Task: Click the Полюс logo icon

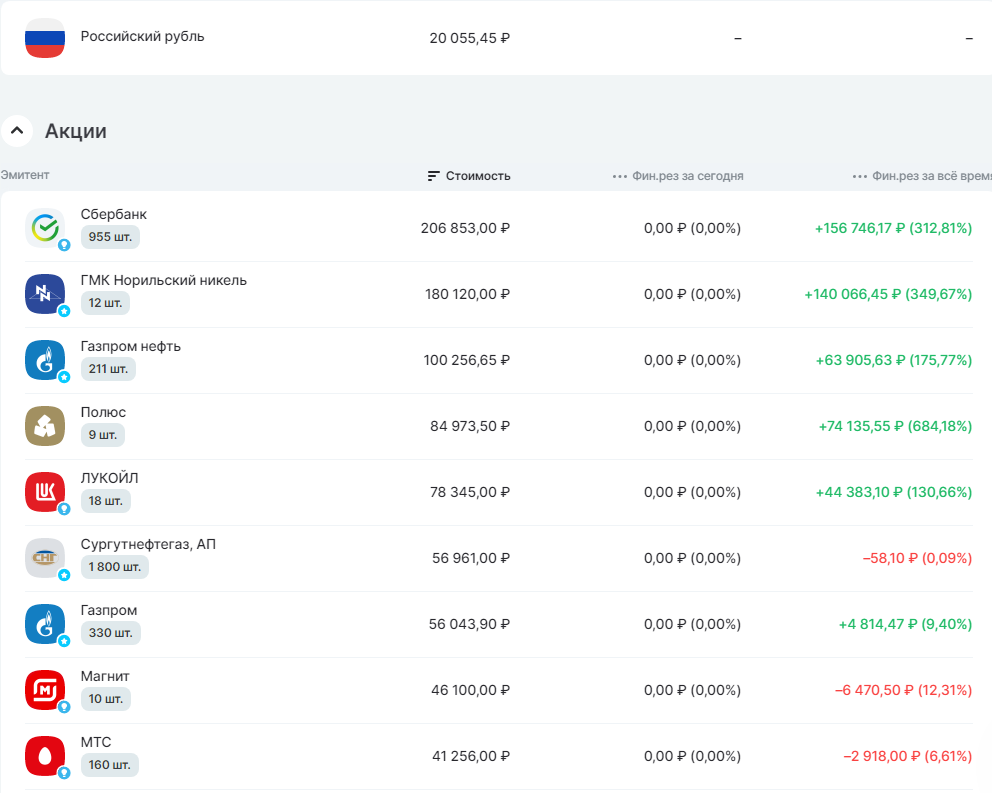Action: (45, 426)
